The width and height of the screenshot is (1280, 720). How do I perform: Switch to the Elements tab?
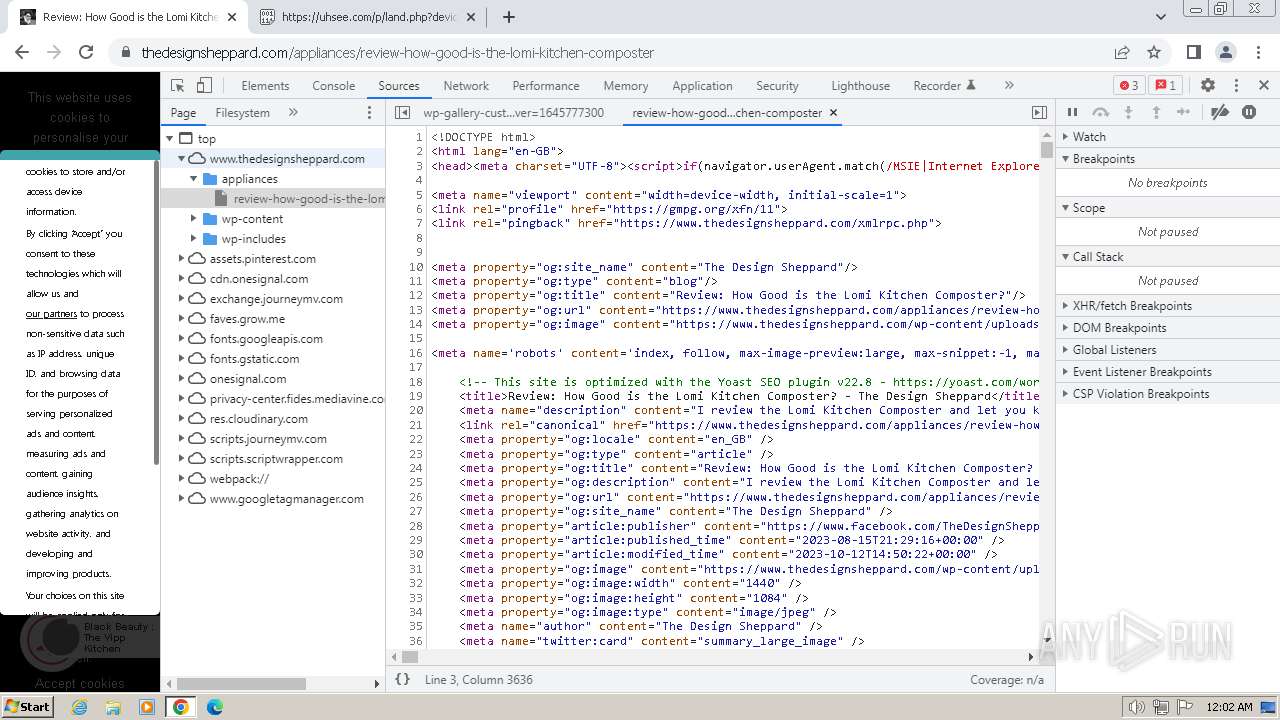[265, 86]
